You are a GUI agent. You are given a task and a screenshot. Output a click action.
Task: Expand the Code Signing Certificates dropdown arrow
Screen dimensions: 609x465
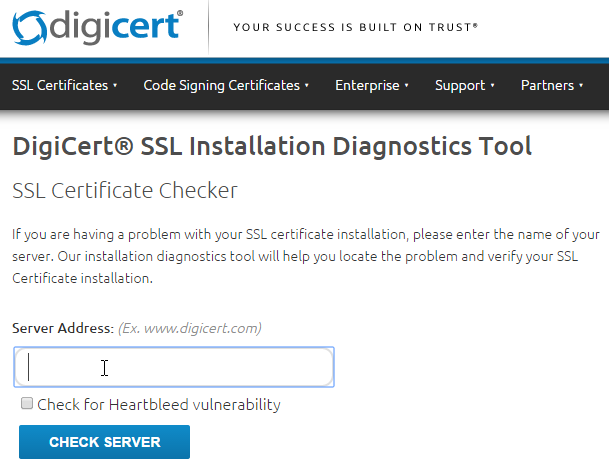[x=307, y=85]
